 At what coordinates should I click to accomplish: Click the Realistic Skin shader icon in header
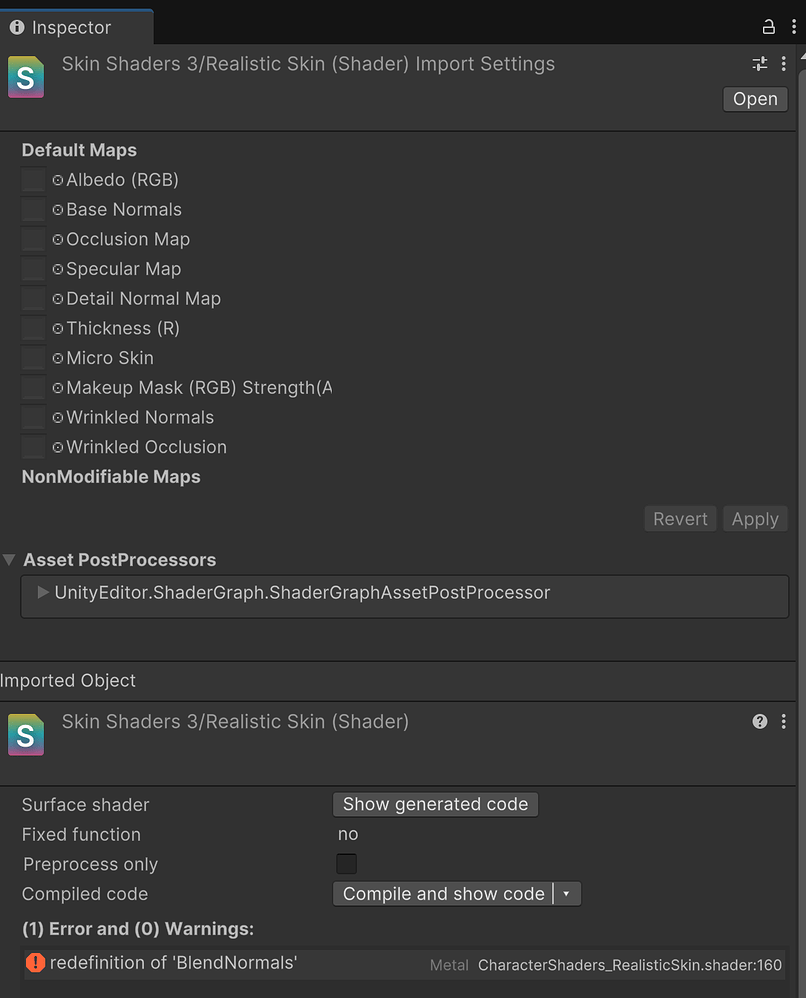(25, 75)
